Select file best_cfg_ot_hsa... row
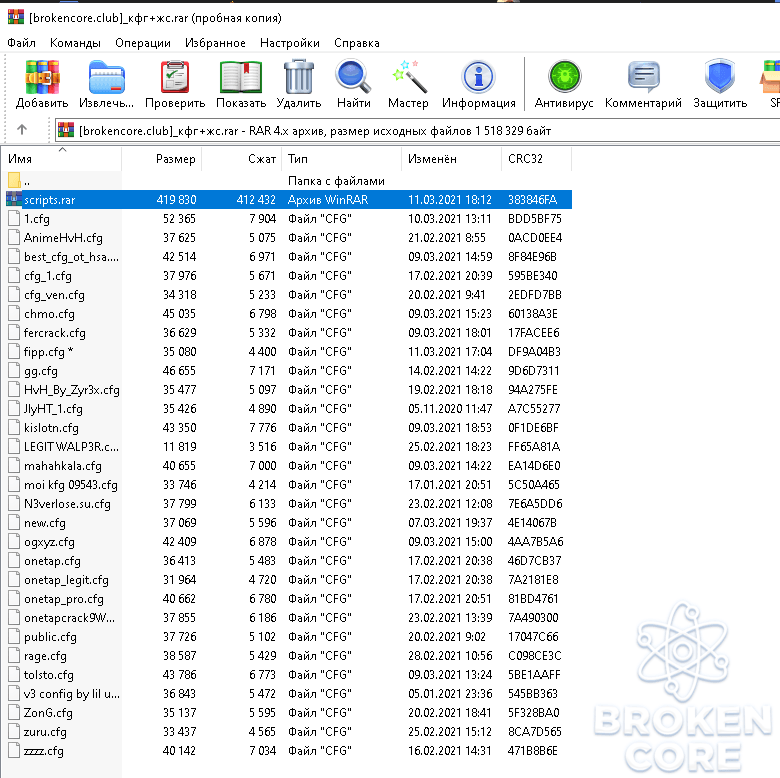 coord(289,257)
